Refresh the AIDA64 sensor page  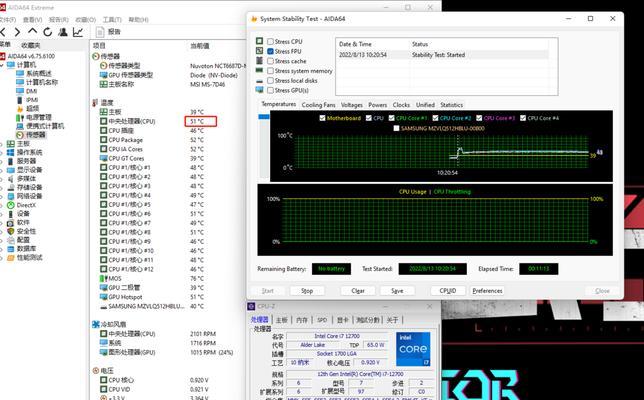pos(48,32)
